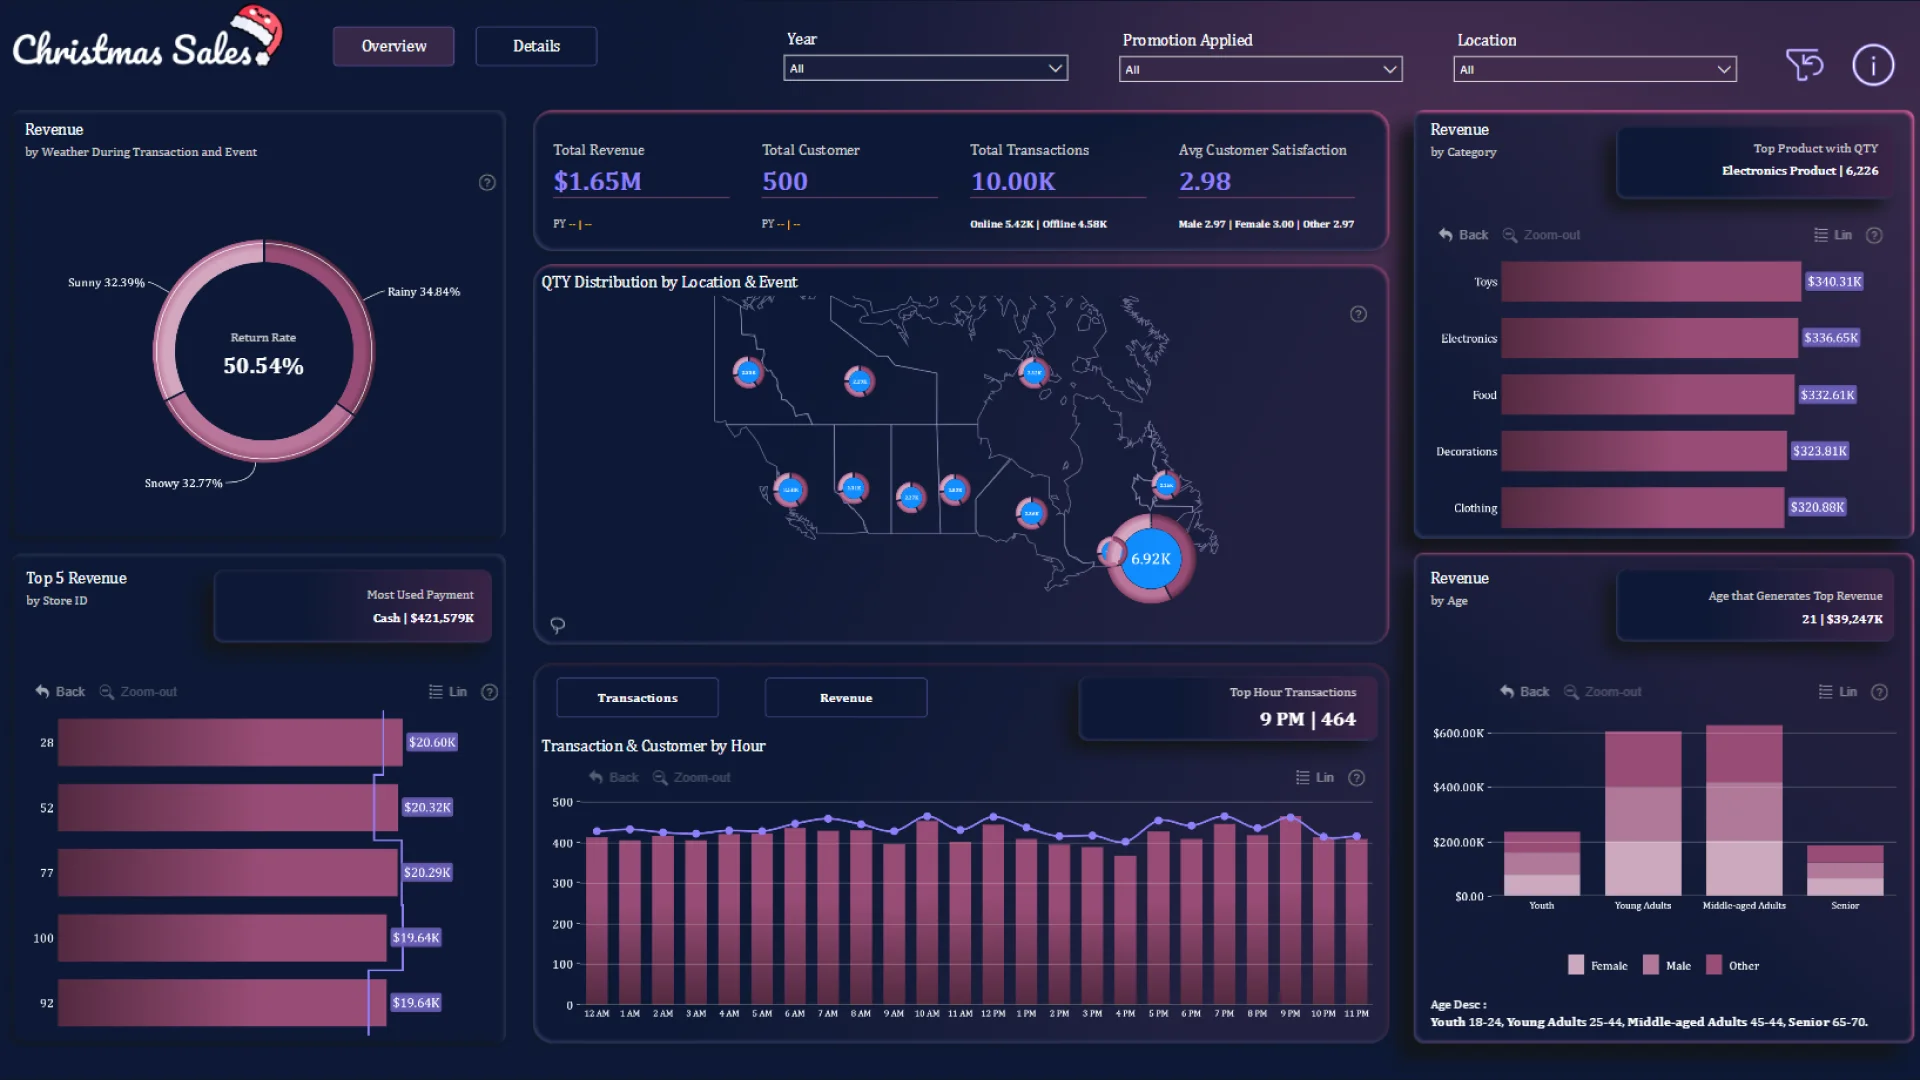This screenshot has width=1920, height=1080.
Task: Click Back arrow in hourly transaction chart
Action: click(613, 777)
